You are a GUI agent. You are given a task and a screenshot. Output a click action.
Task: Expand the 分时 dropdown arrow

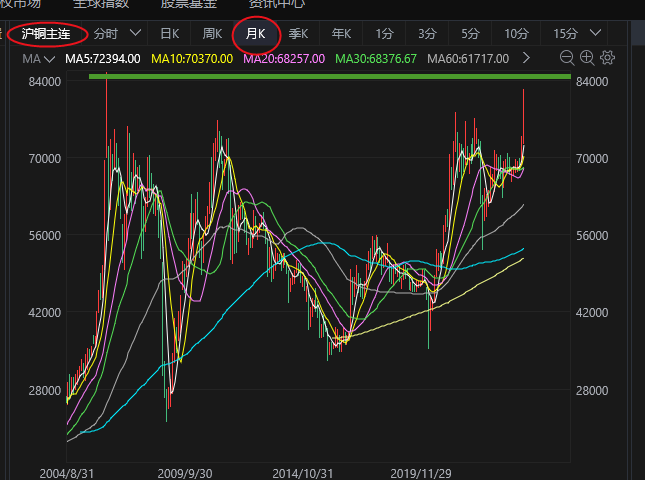coord(135,33)
